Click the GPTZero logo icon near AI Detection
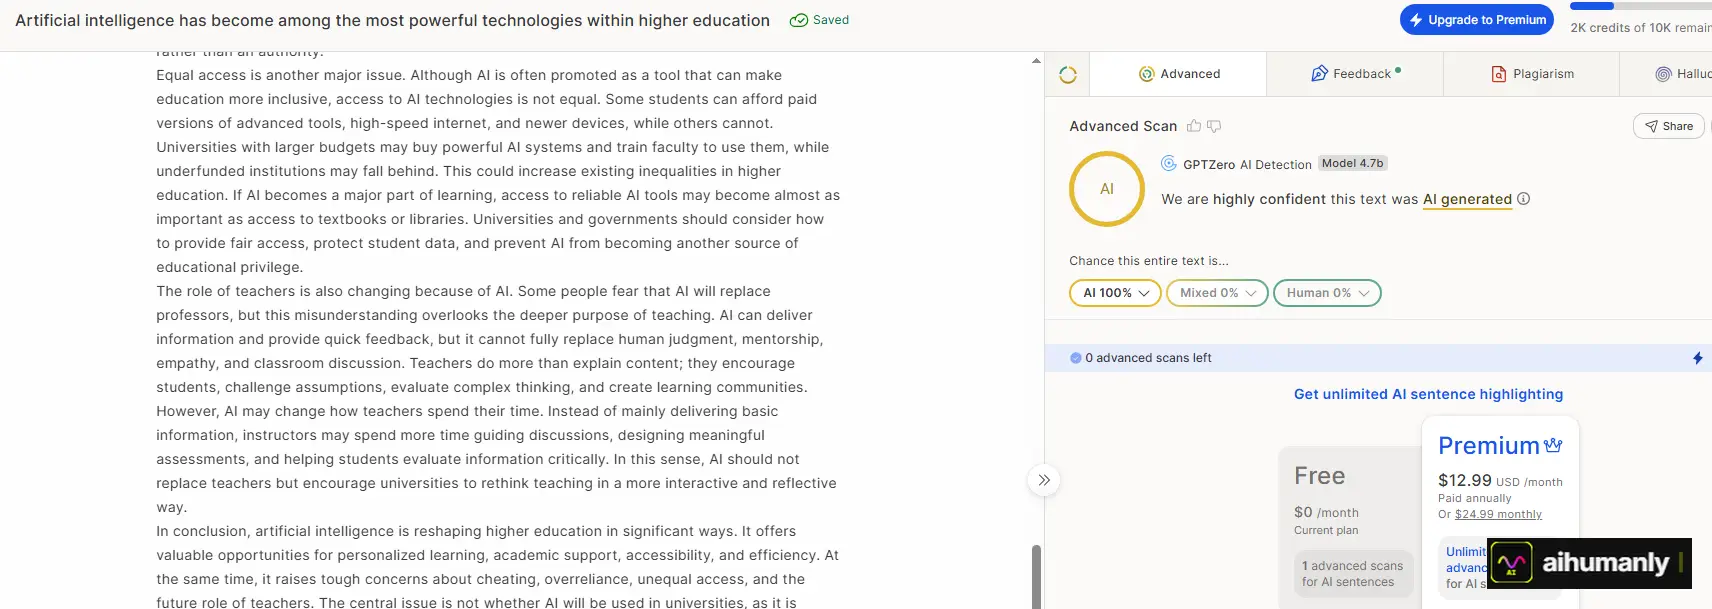This screenshot has width=1712, height=609. (x=1168, y=164)
